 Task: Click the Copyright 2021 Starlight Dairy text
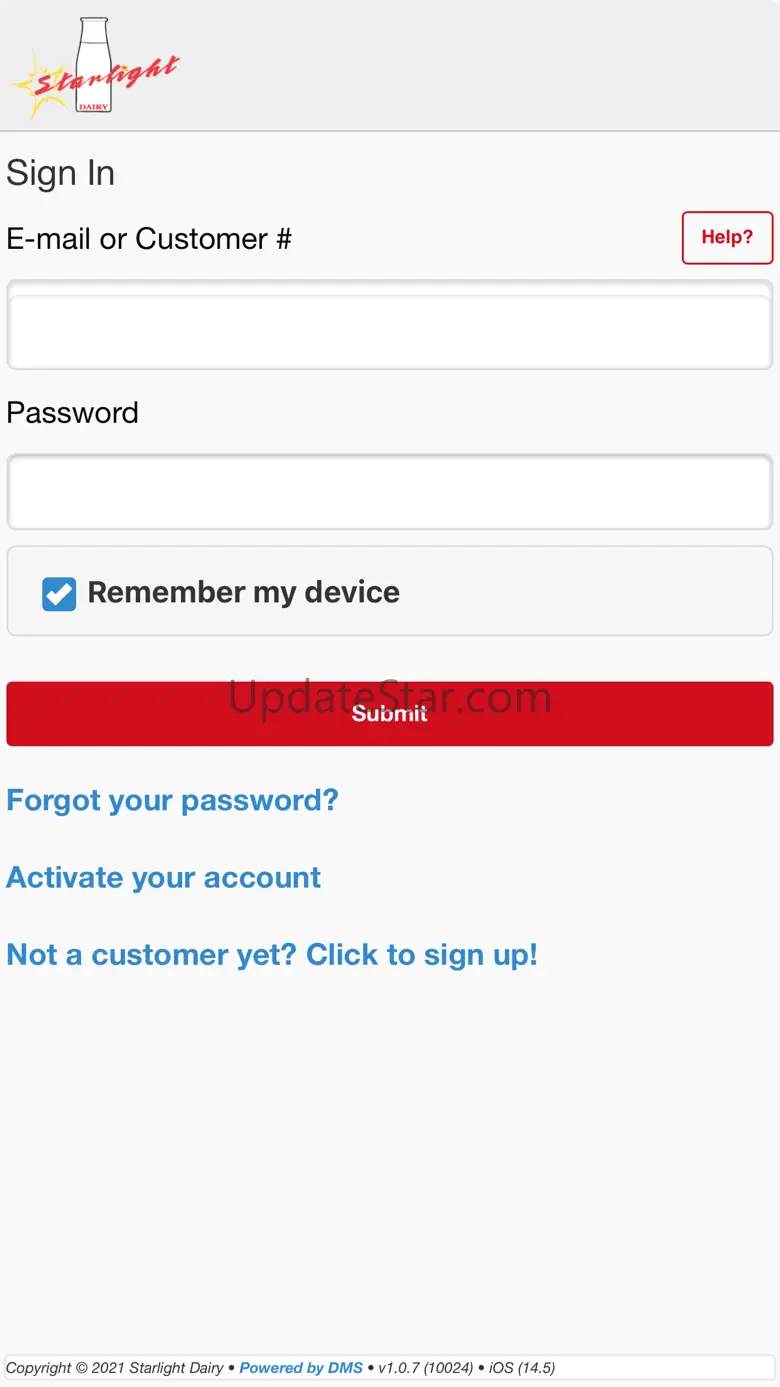click(115, 1368)
